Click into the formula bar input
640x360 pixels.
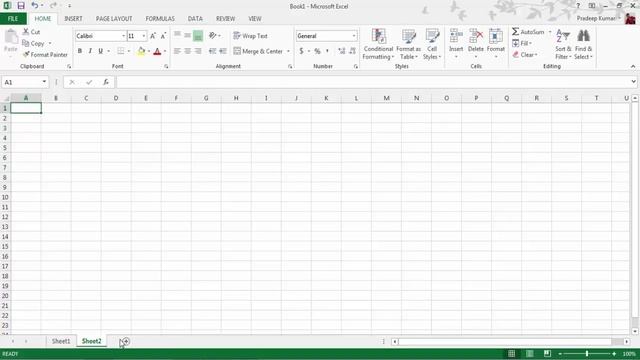373,82
